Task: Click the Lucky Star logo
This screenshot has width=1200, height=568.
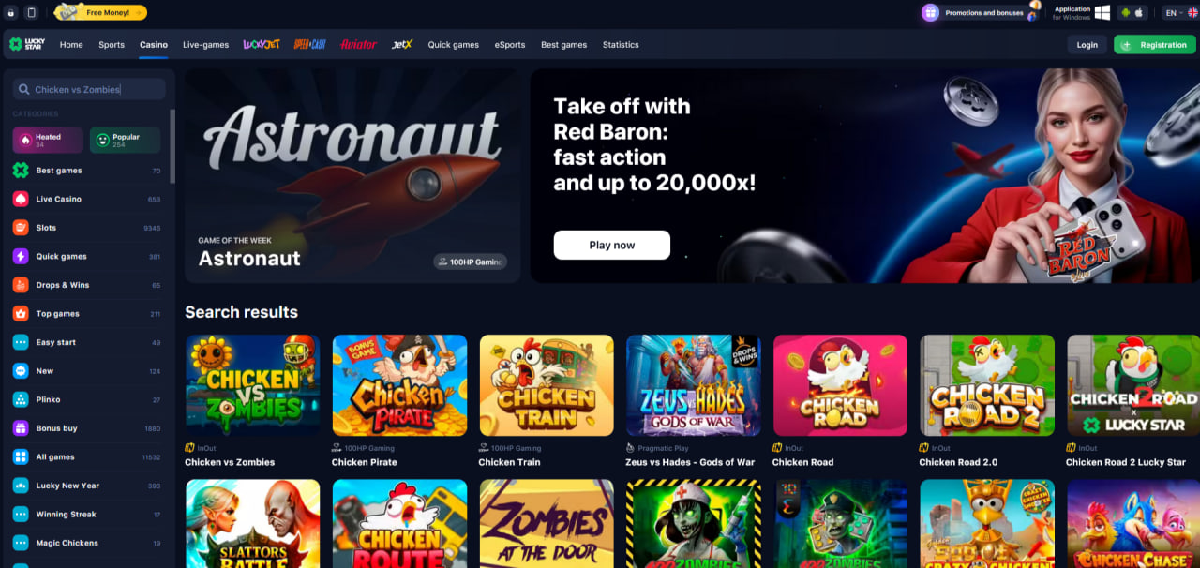Action: coord(28,45)
